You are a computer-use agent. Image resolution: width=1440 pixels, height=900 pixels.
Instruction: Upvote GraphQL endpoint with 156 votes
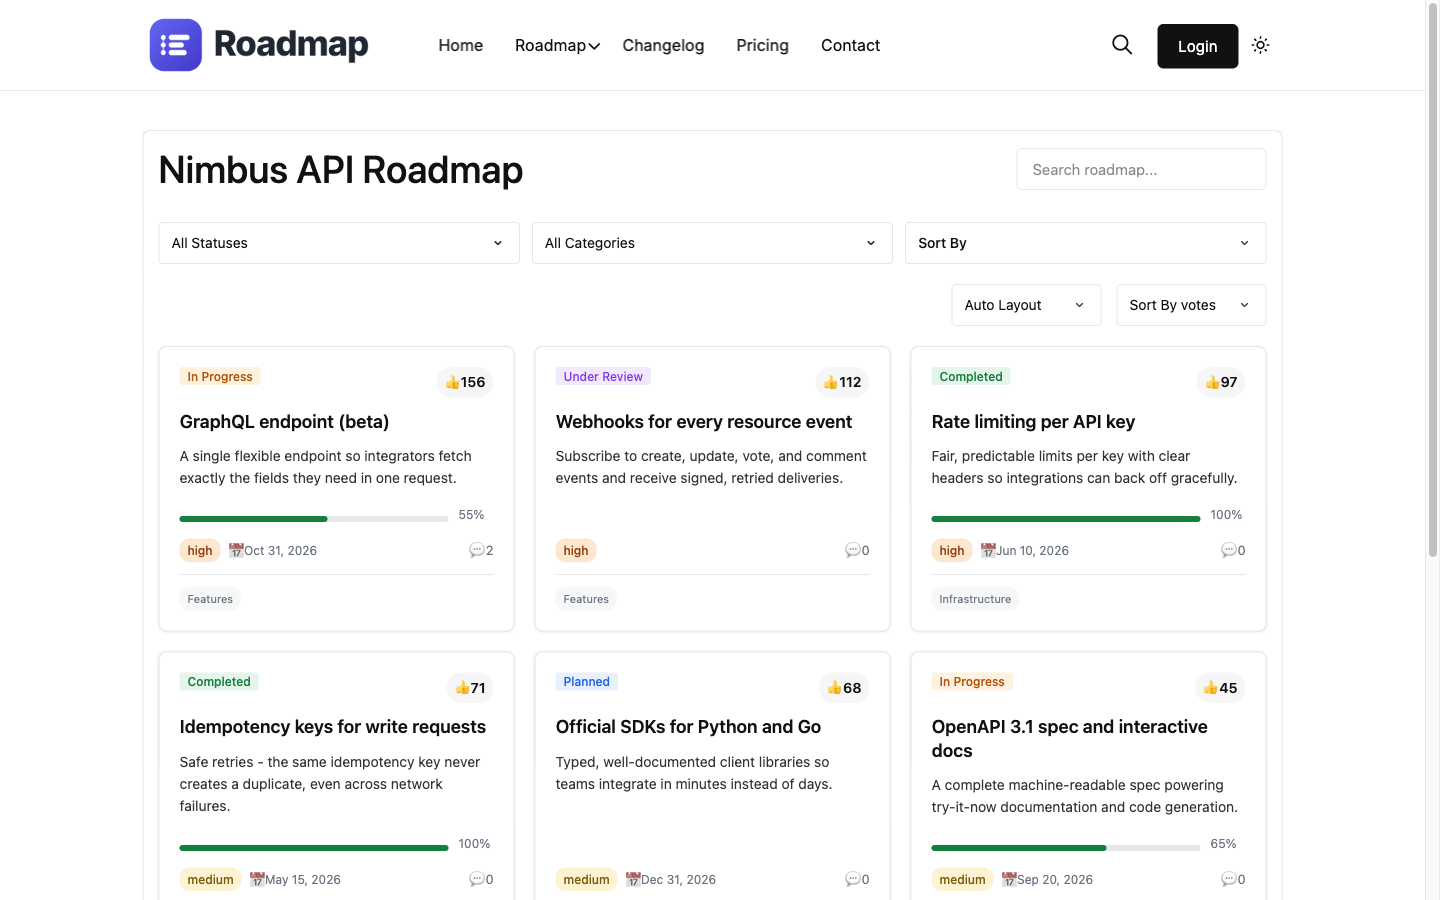tap(465, 382)
